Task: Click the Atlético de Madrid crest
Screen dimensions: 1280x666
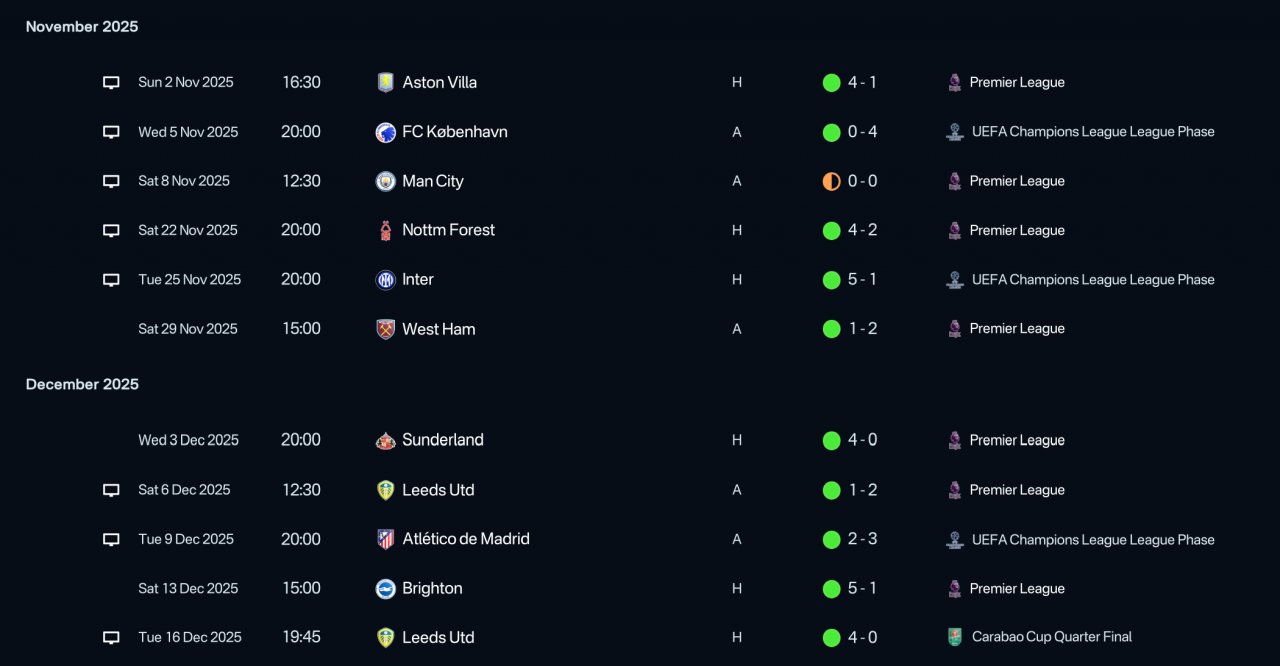Action: click(x=385, y=539)
